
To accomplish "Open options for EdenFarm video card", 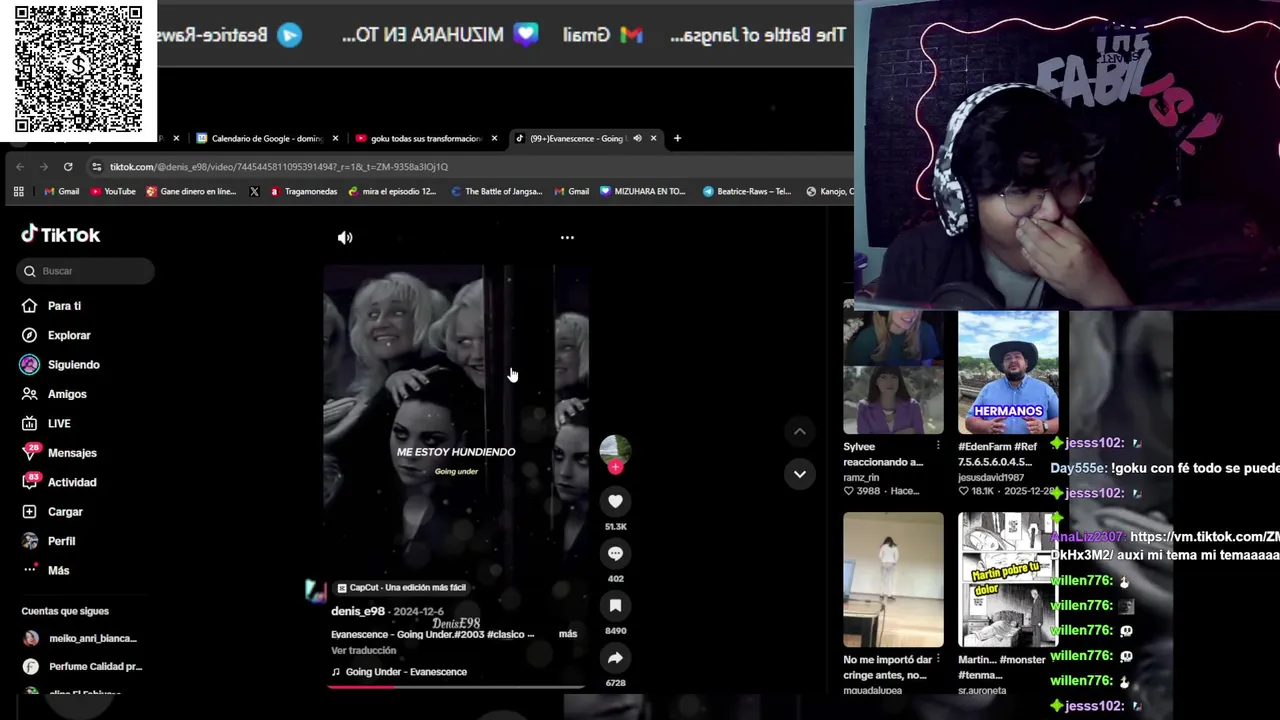I will tap(1053, 446).
